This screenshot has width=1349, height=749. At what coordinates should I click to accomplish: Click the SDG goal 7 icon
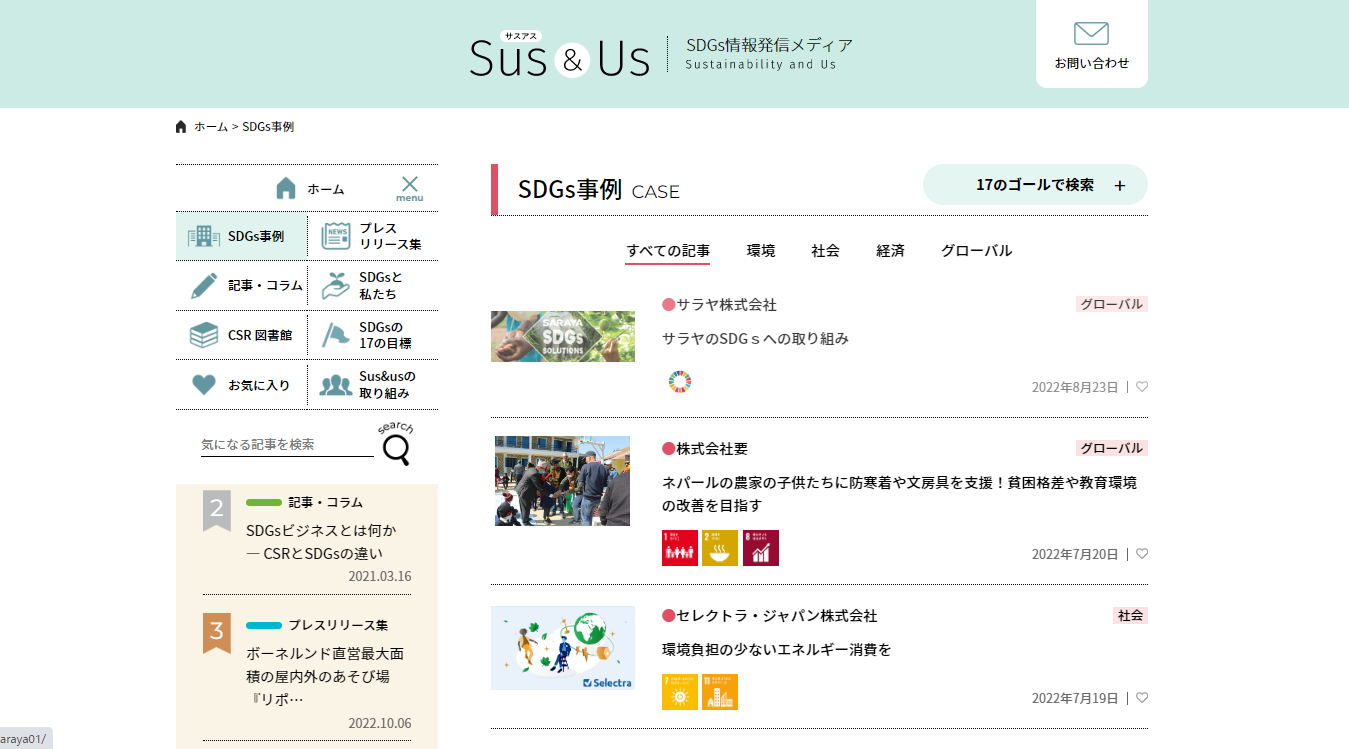[680, 692]
